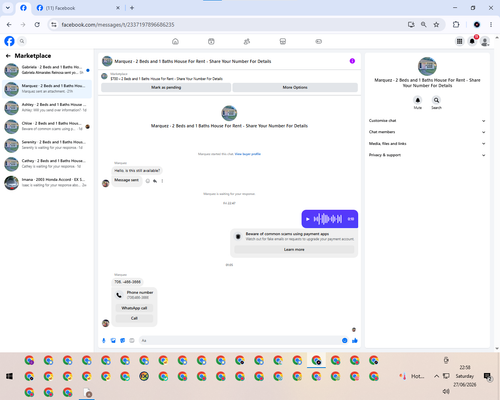
Task: Open the Friends tab icon
Action: 247,41
